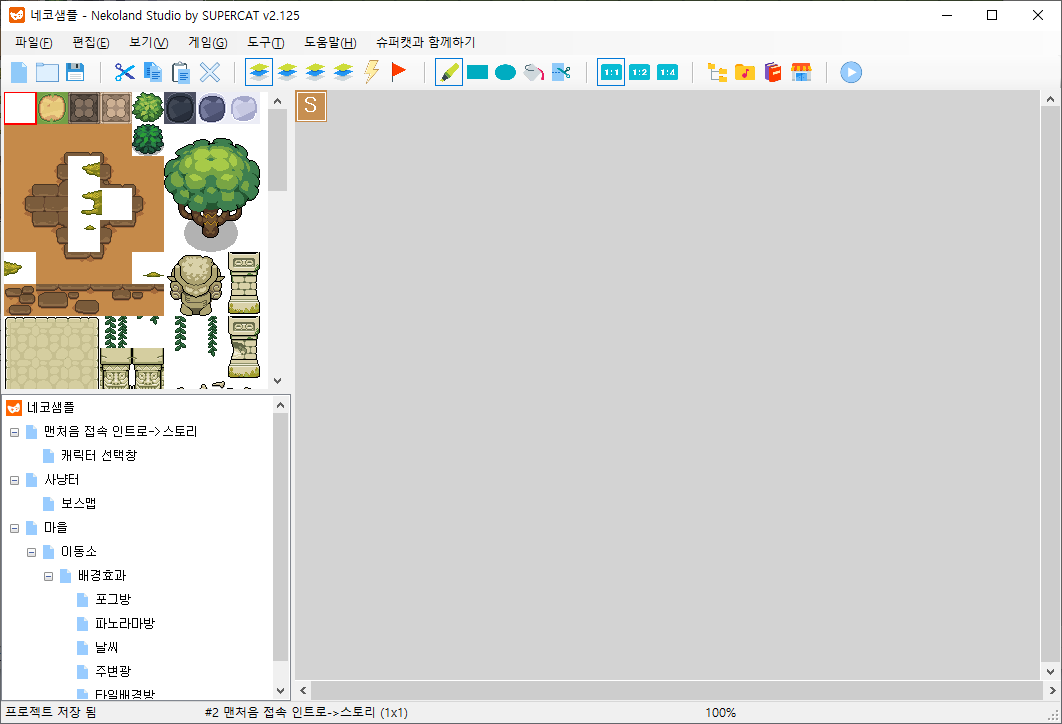Open the 게임(G) menu
Viewport: 1062px width, 724px height.
click(208, 43)
